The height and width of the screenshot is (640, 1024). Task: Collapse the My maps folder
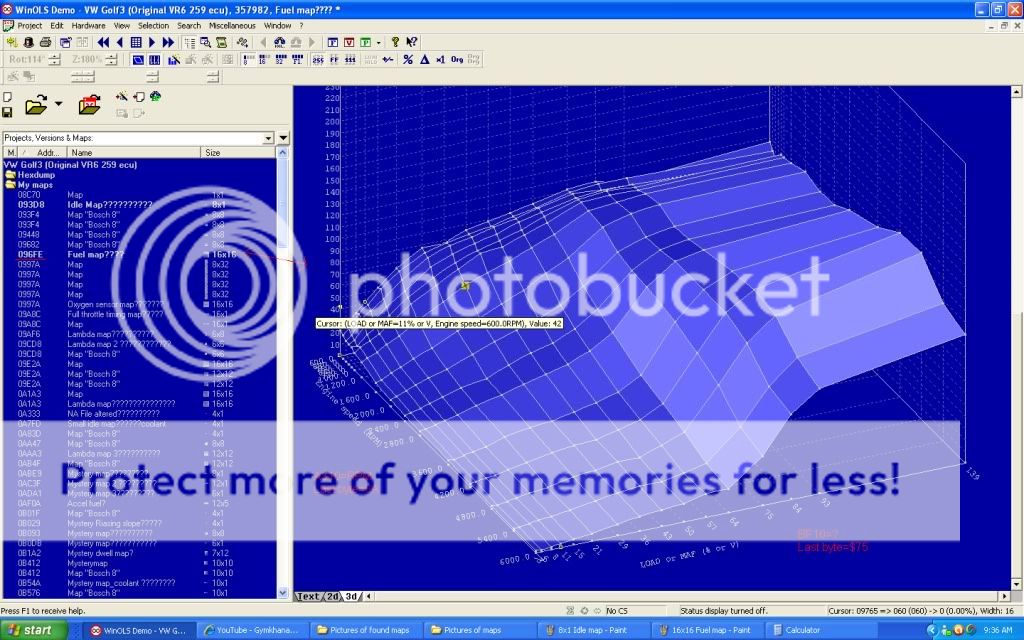click(x=11, y=184)
